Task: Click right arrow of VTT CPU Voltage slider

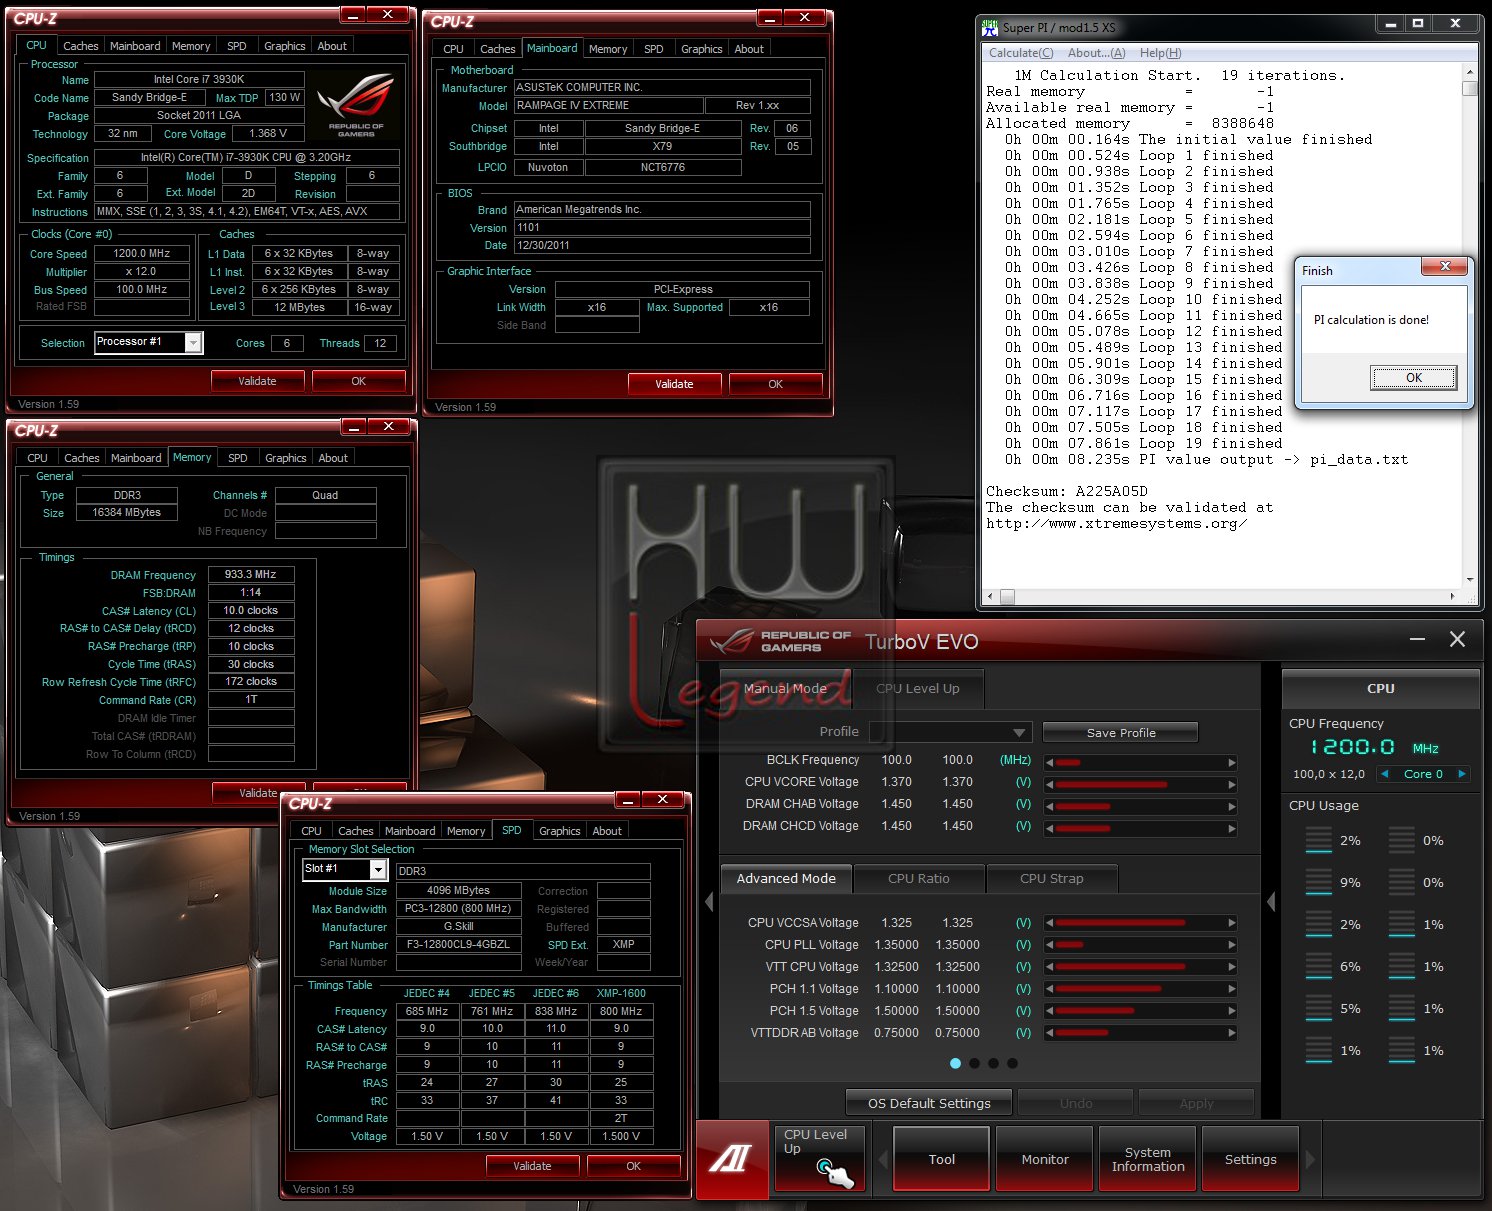Action: pos(1232,967)
